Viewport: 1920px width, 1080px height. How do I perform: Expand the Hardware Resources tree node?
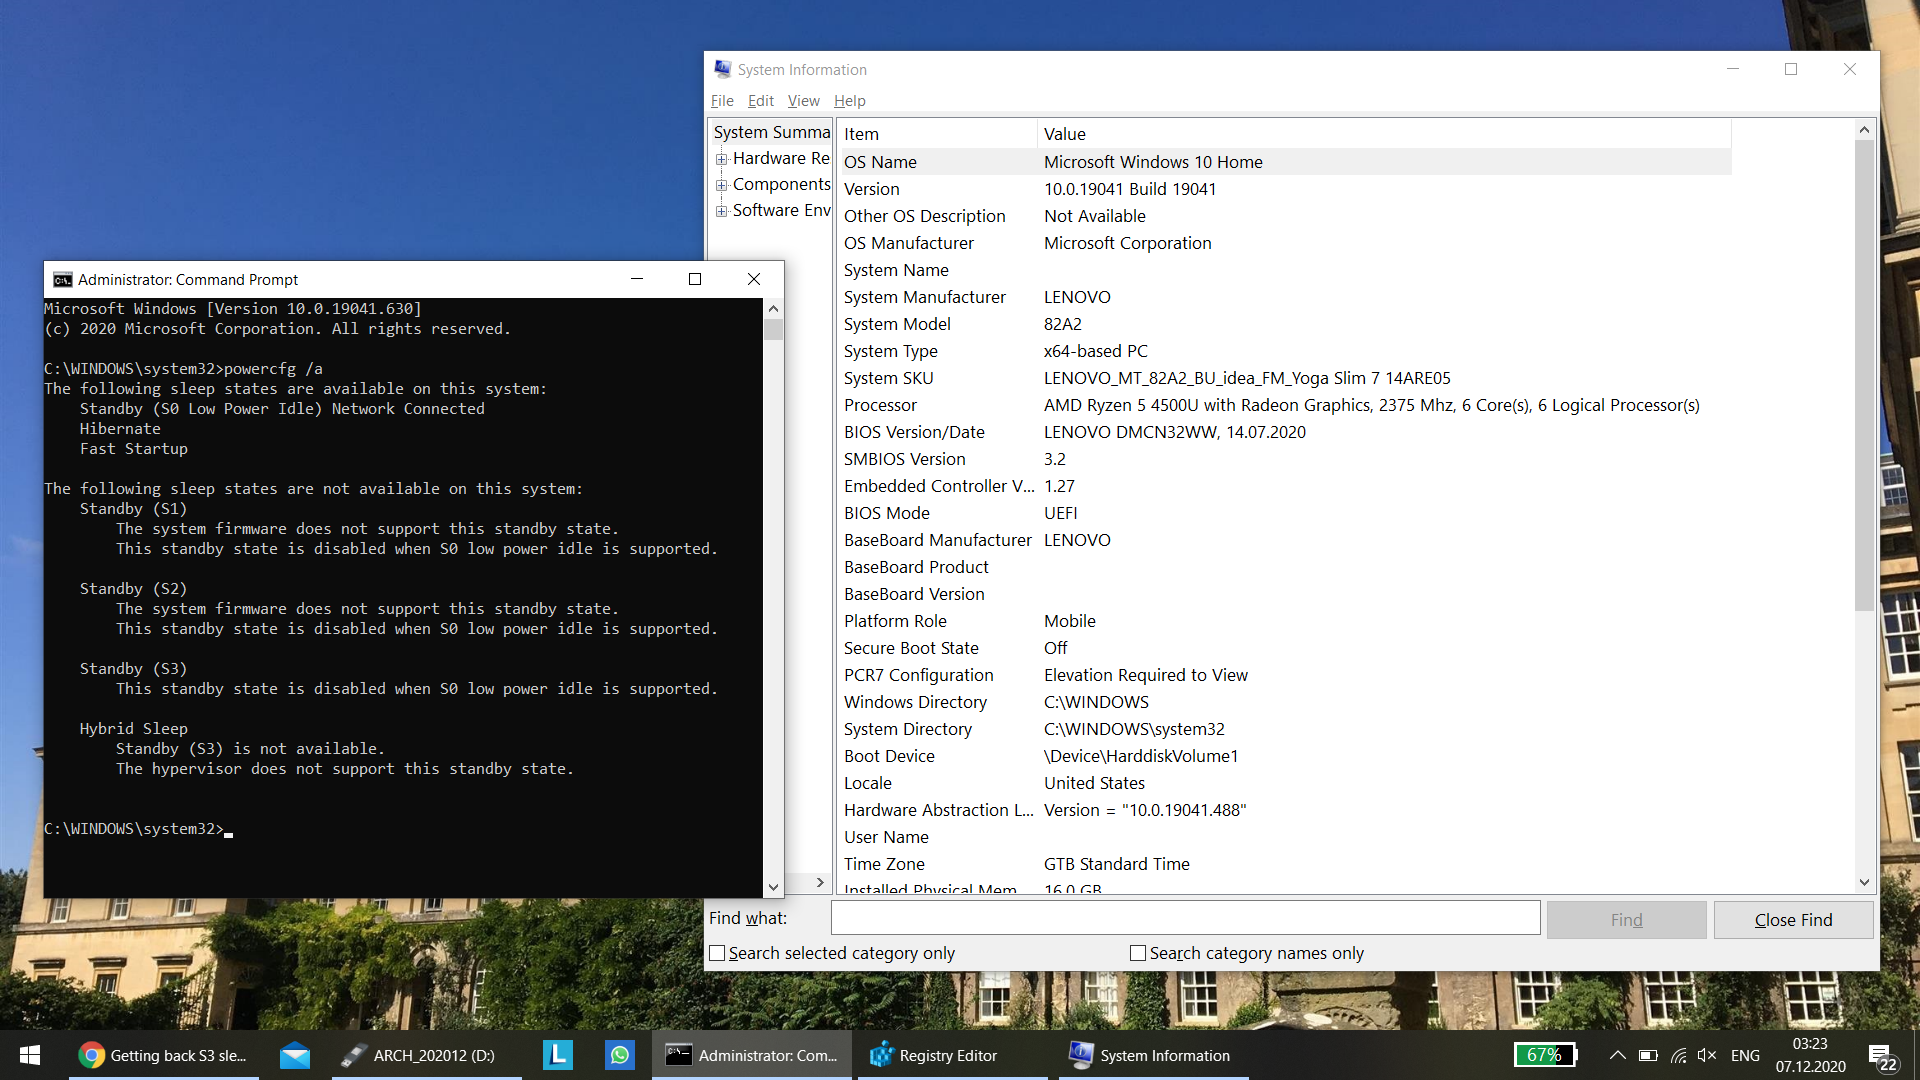click(721, 159)
